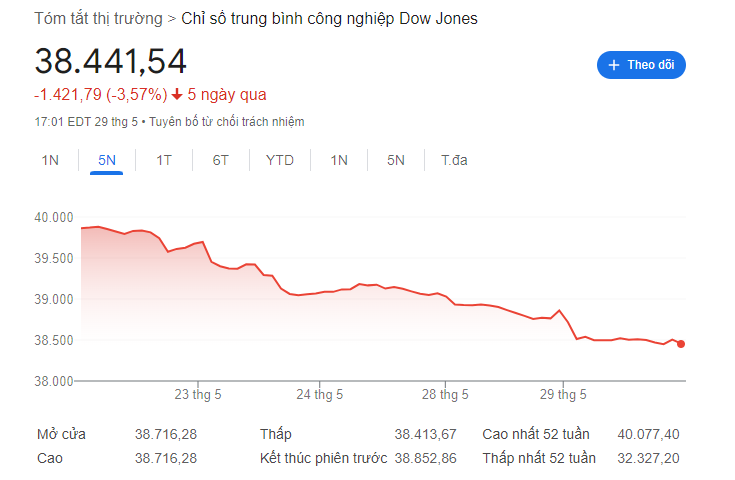Choose the 5N tab next to T.đa
The image size is (735, 480).
pos(396,160)
